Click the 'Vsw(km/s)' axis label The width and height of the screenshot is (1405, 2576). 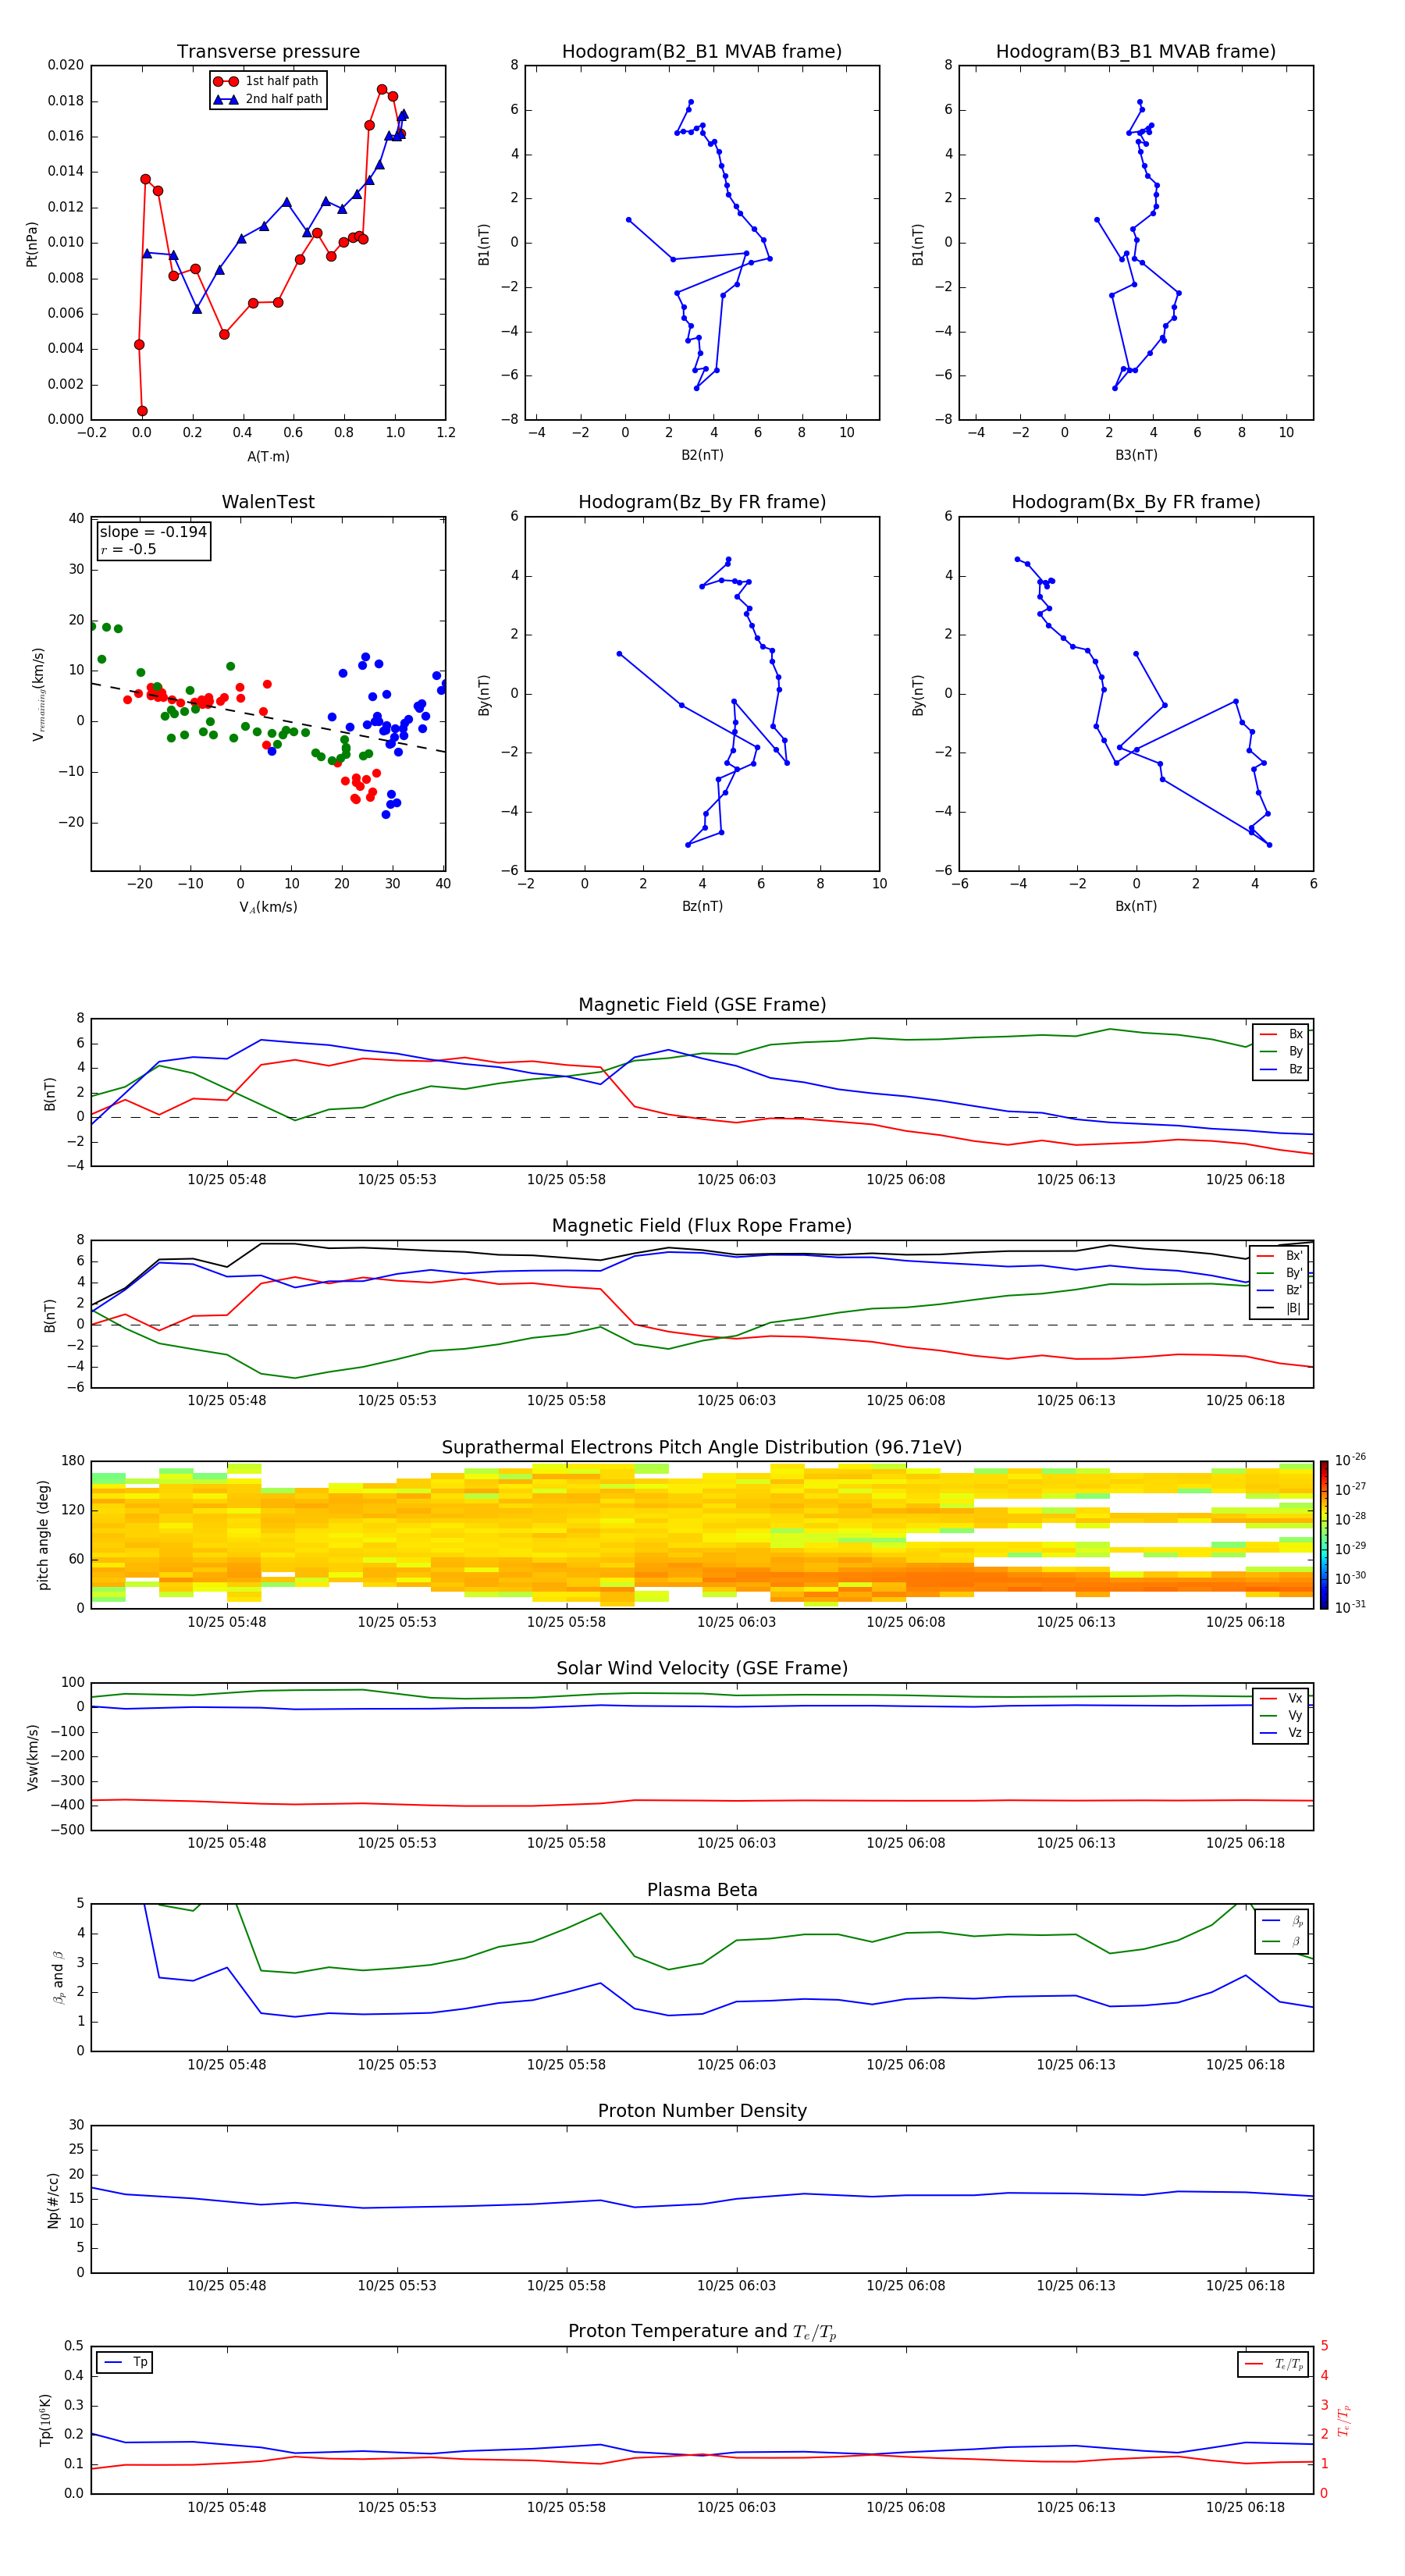click(32, 1757)
